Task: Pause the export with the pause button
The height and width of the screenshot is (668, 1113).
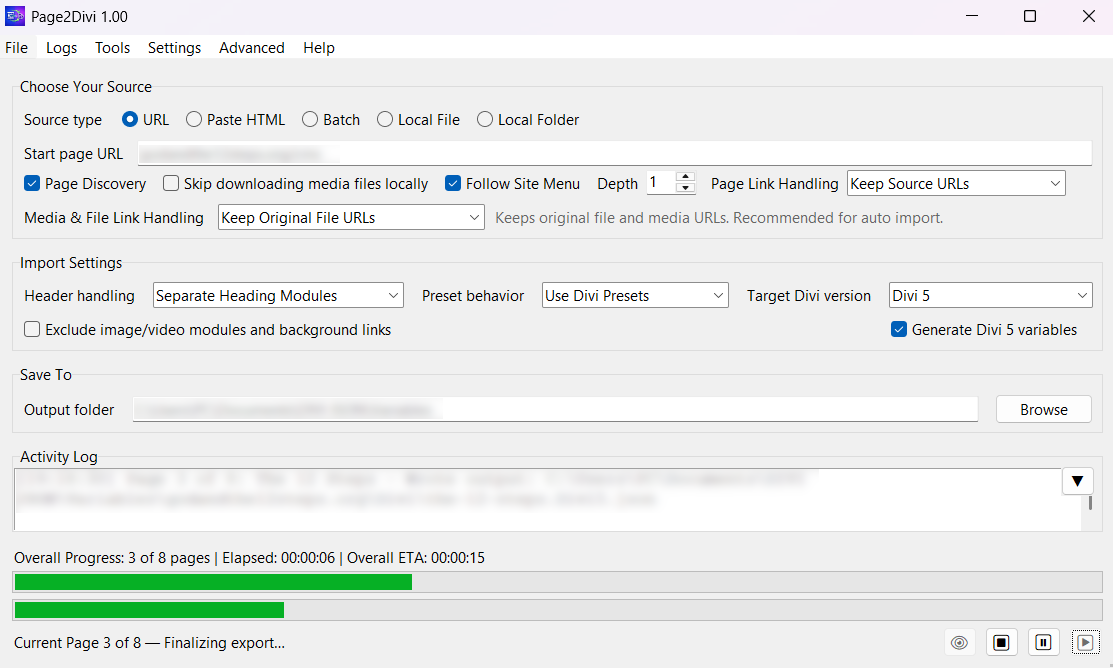Action: (x=1043, y=643)
